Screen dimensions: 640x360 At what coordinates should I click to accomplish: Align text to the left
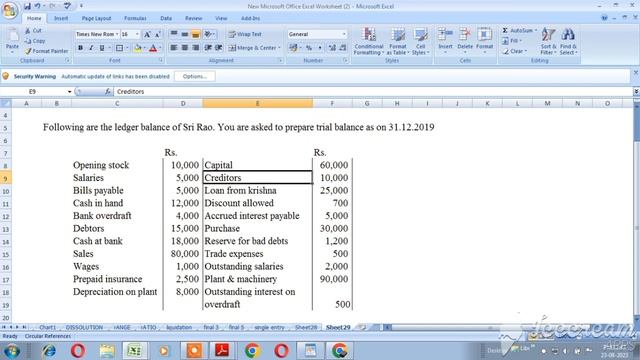(x=174, y=48)
